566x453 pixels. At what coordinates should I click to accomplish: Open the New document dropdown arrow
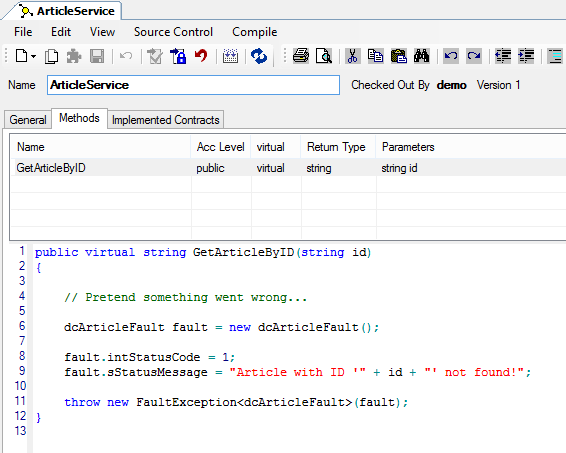coord(33,56)
